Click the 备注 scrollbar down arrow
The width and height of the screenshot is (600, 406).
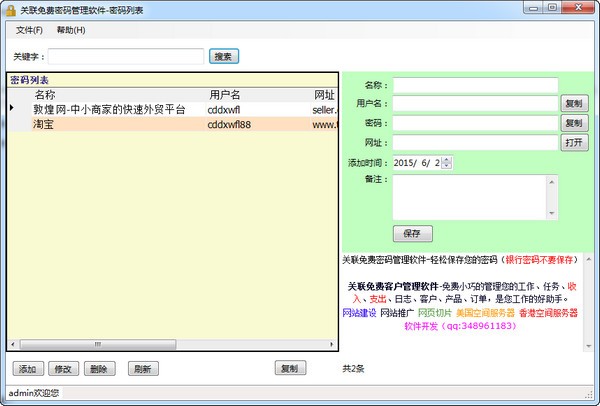coord(552,213)
